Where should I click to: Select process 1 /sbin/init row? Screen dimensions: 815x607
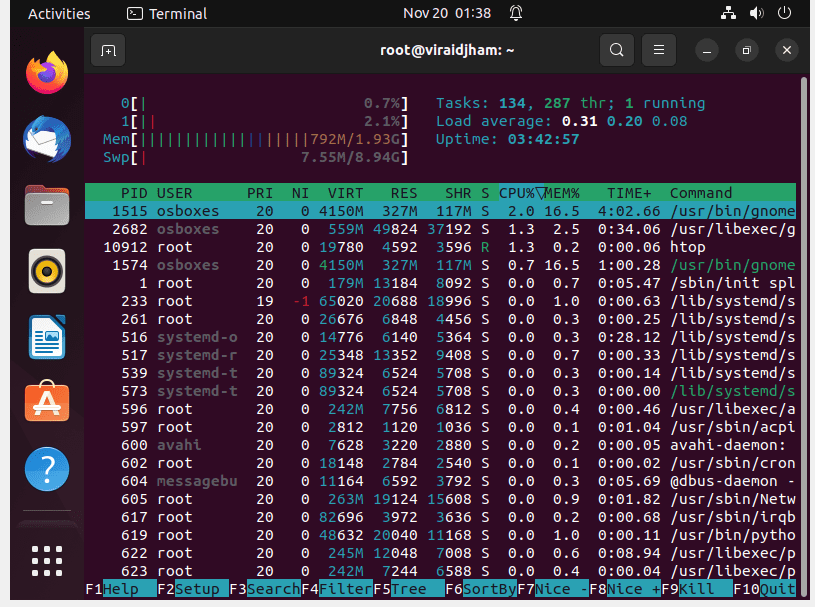(440, 283)
